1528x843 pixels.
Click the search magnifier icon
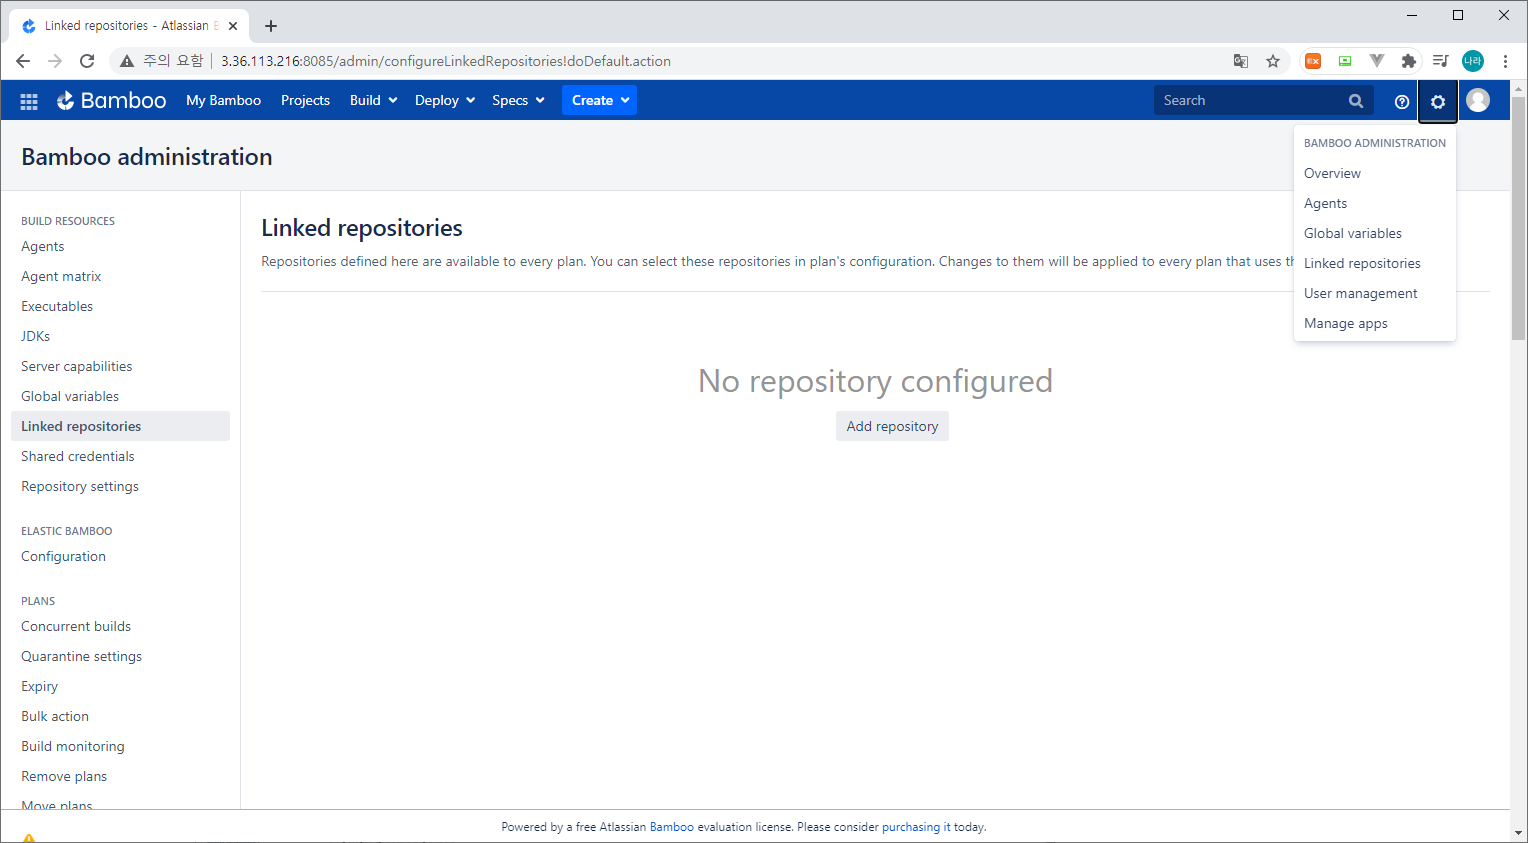point(1356,100)
